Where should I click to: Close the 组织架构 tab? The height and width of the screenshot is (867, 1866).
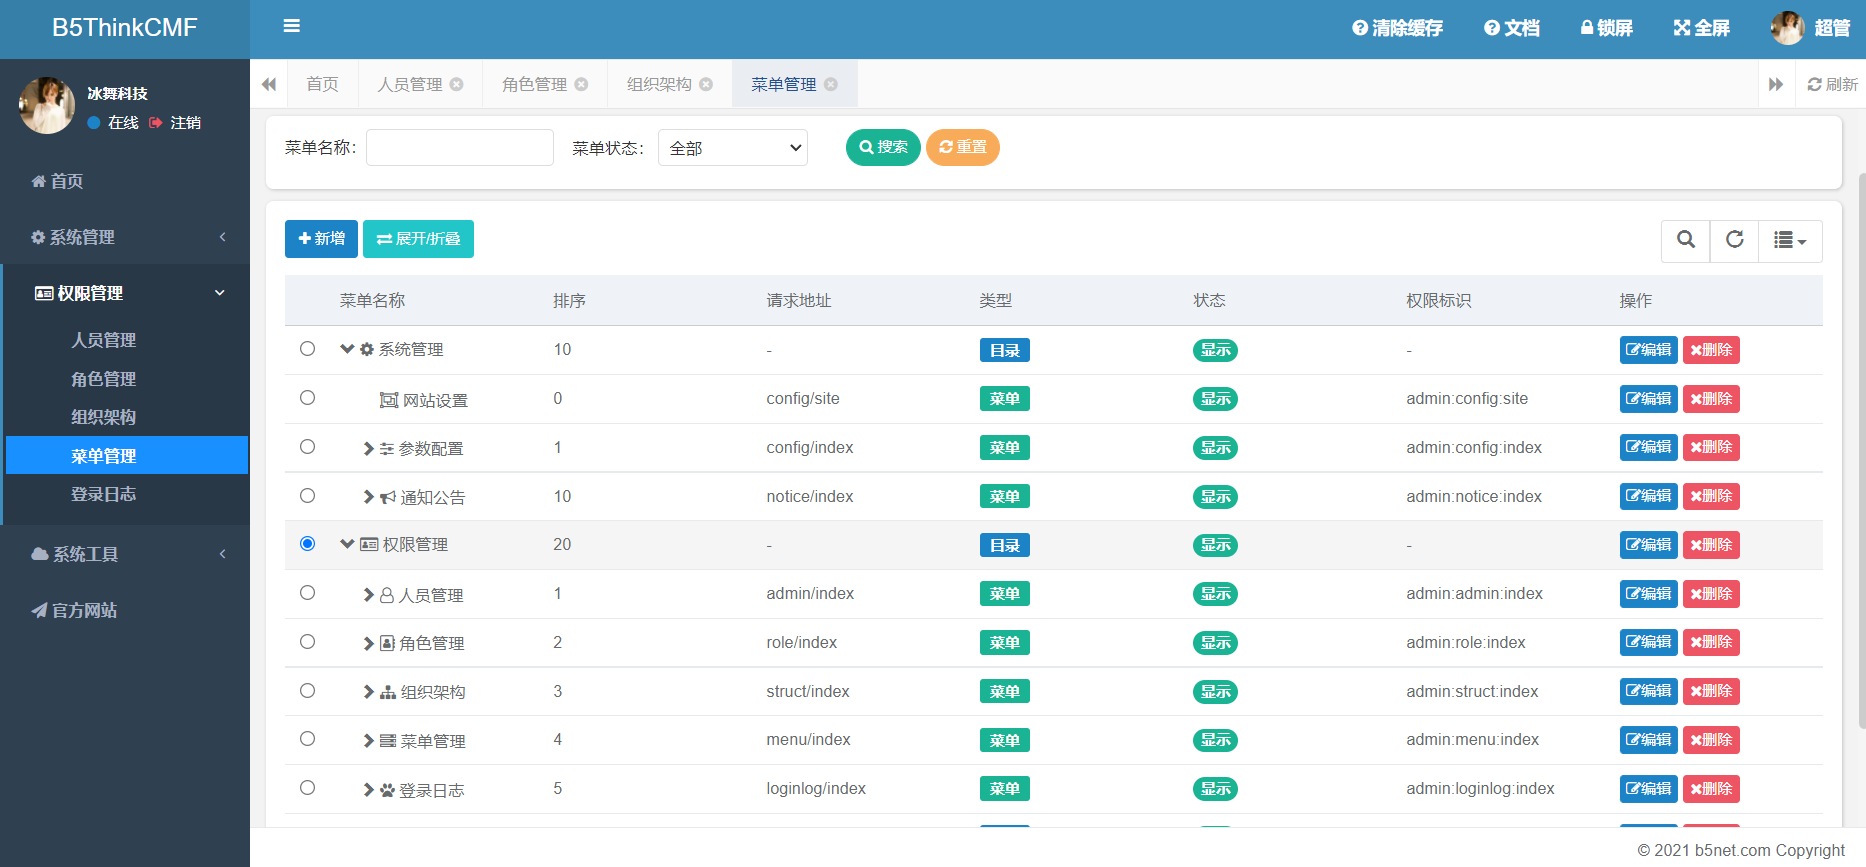(706, 84)
